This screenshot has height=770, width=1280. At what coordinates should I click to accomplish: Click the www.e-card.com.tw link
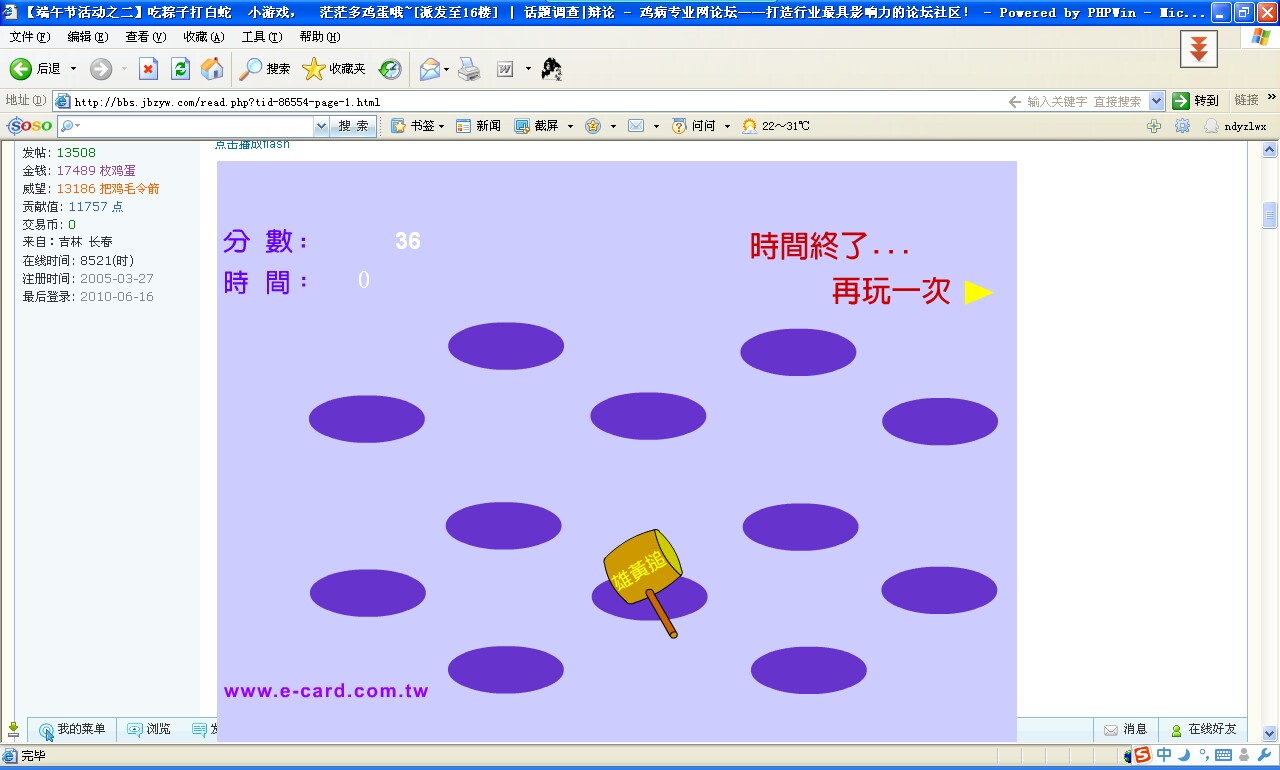[326, 691]
